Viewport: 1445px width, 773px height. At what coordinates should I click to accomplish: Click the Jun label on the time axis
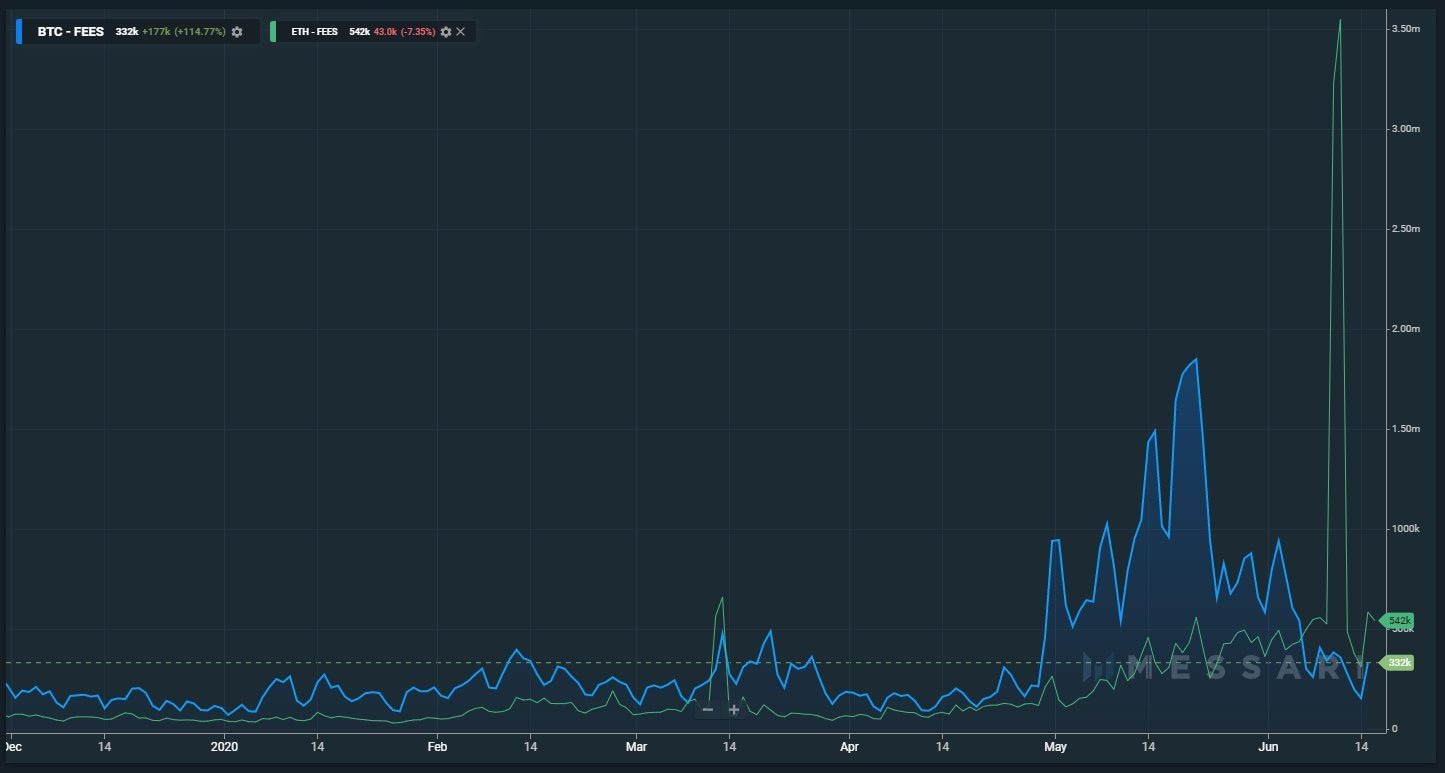[1270, 747]
